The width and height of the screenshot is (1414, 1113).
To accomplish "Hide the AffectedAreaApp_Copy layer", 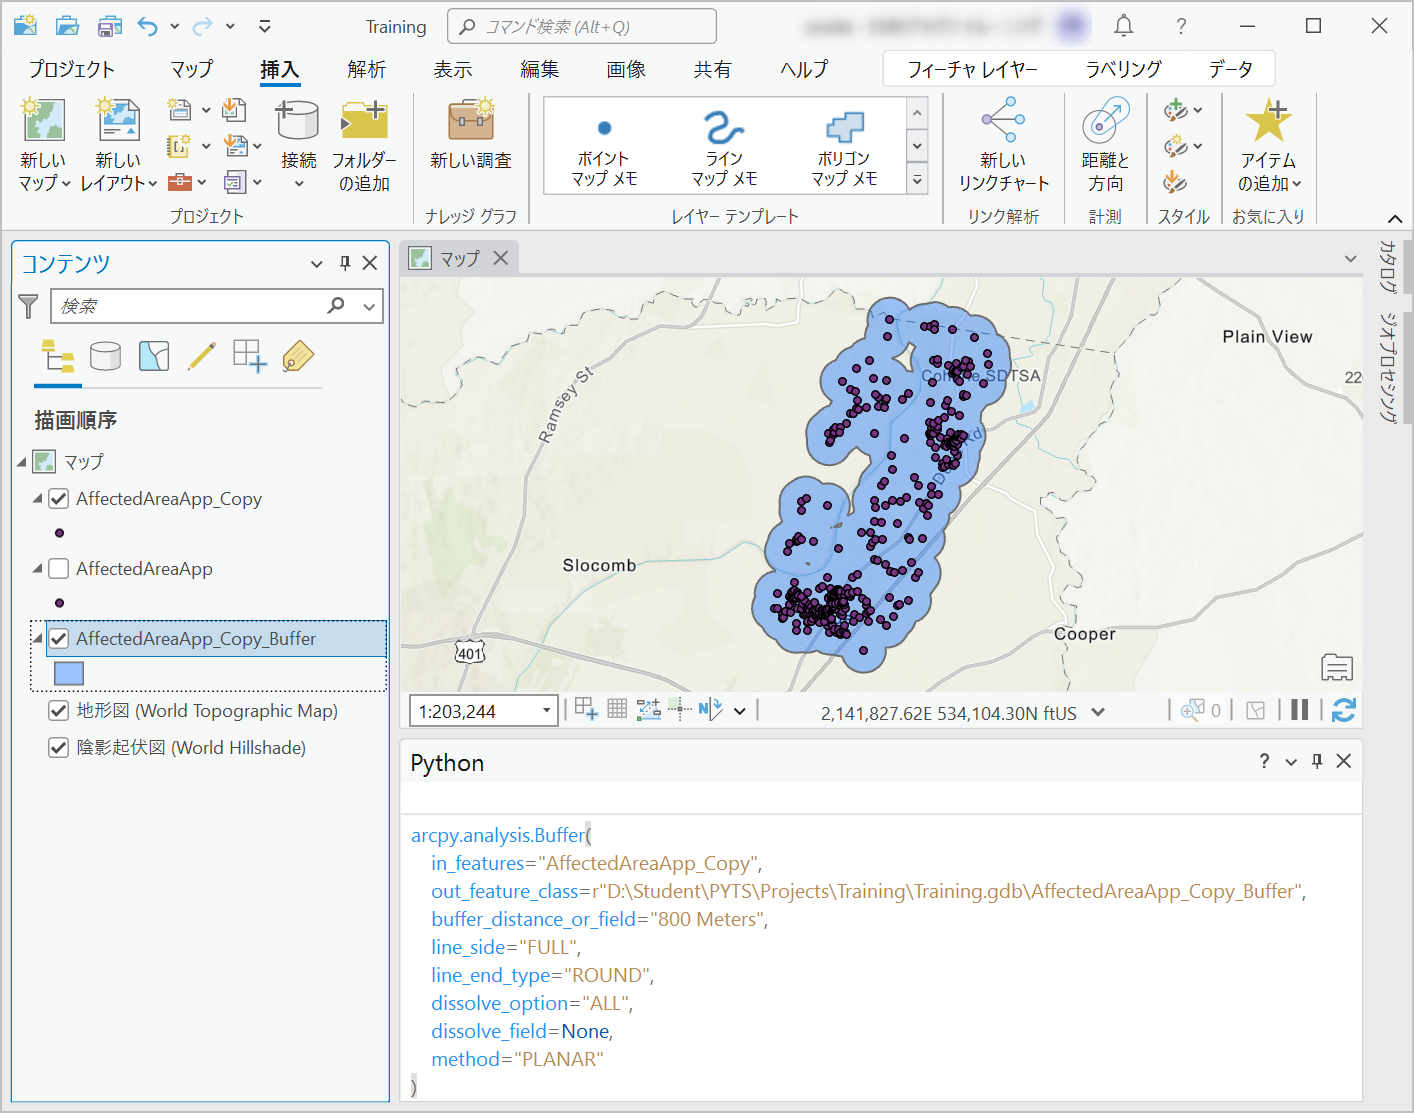I will coord(58,498).
